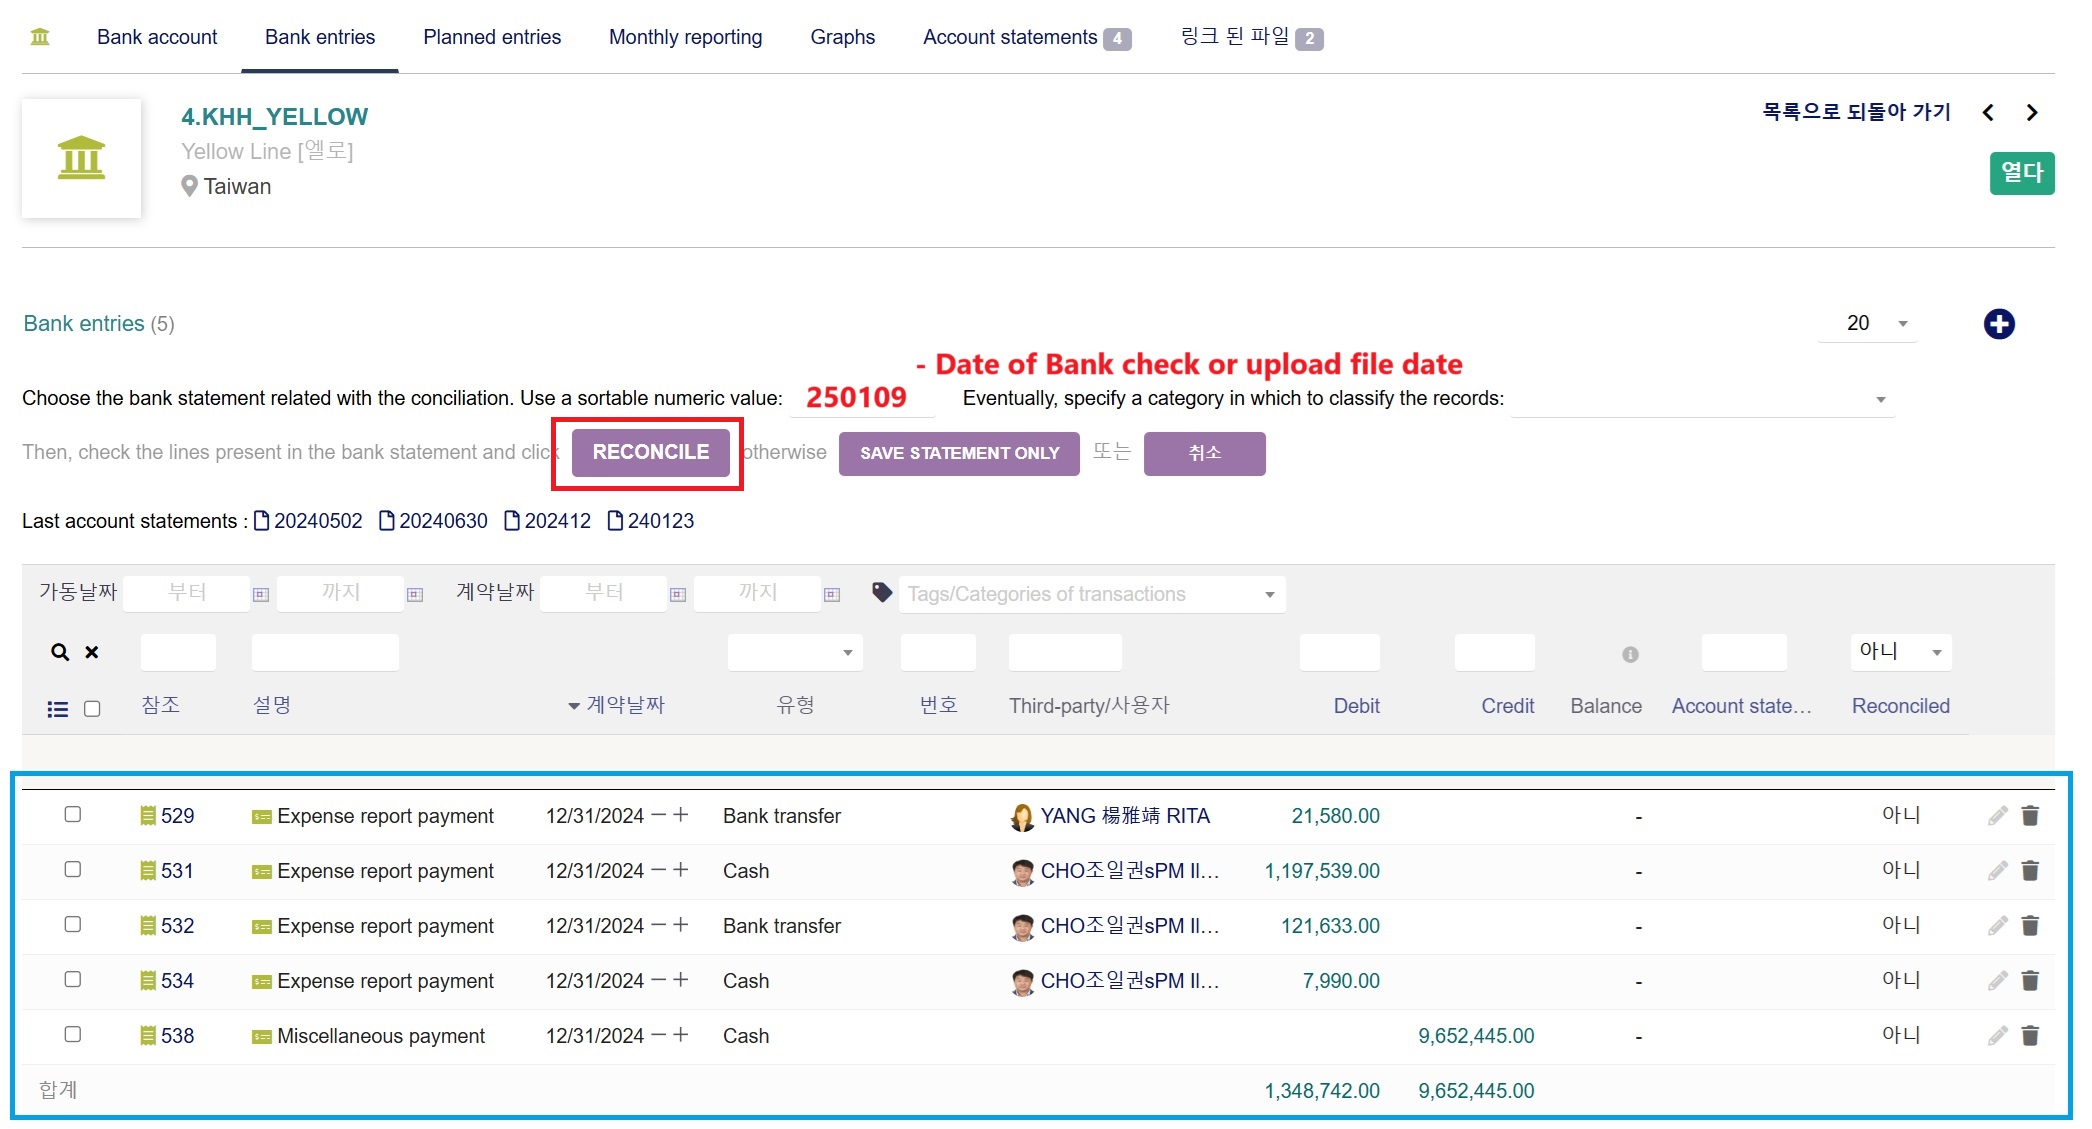Tick the checkbox for entry 538
This screenshot has height=1129, width=2092.
coord(73,1034)
